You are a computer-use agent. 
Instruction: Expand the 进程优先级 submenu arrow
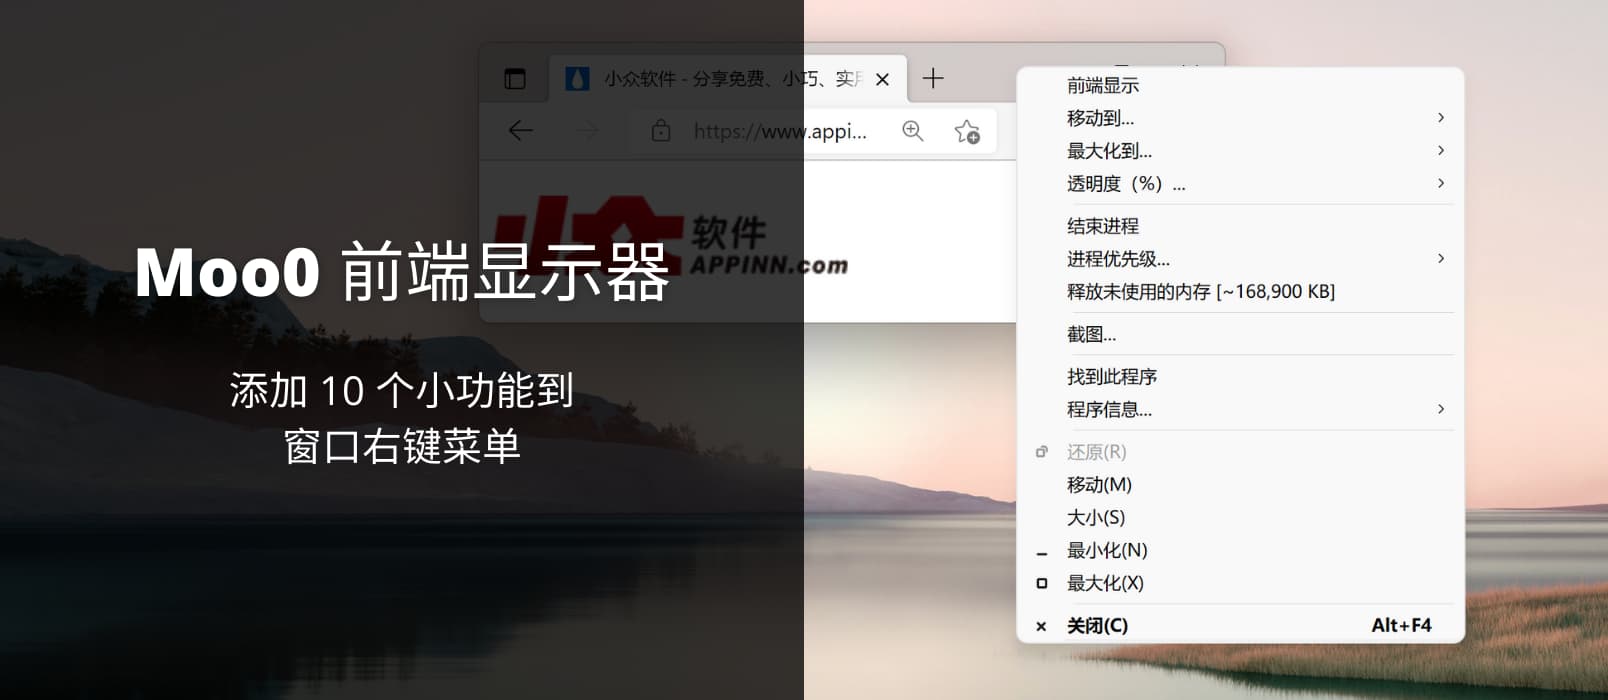1441,258
